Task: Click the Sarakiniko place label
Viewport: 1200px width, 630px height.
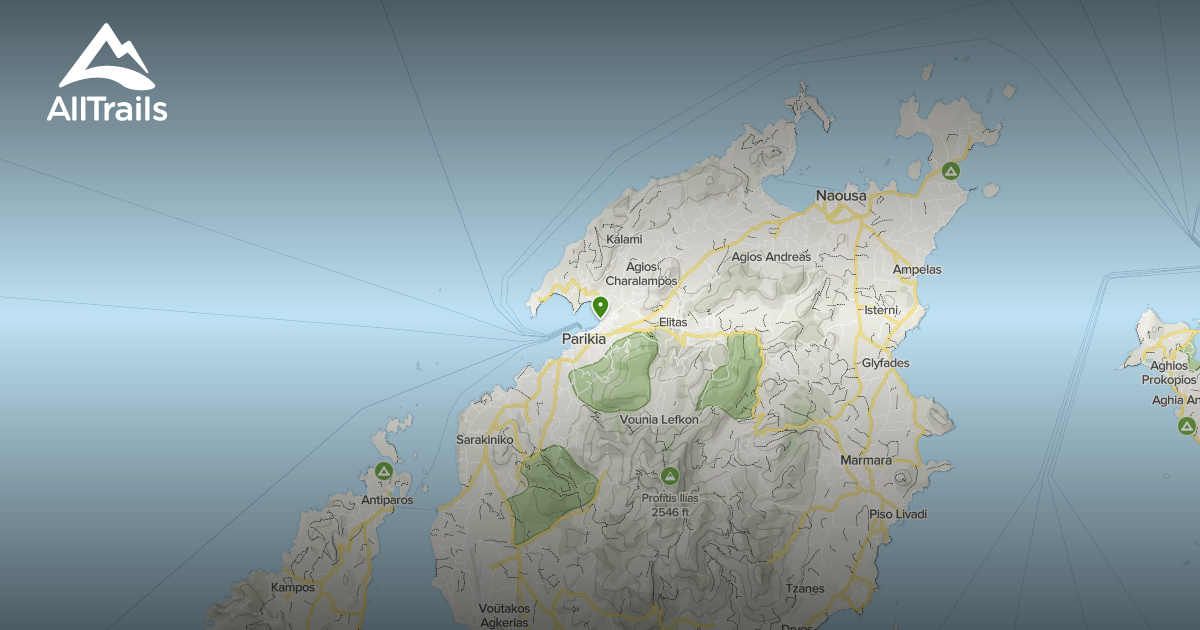Action: [484, 440]
